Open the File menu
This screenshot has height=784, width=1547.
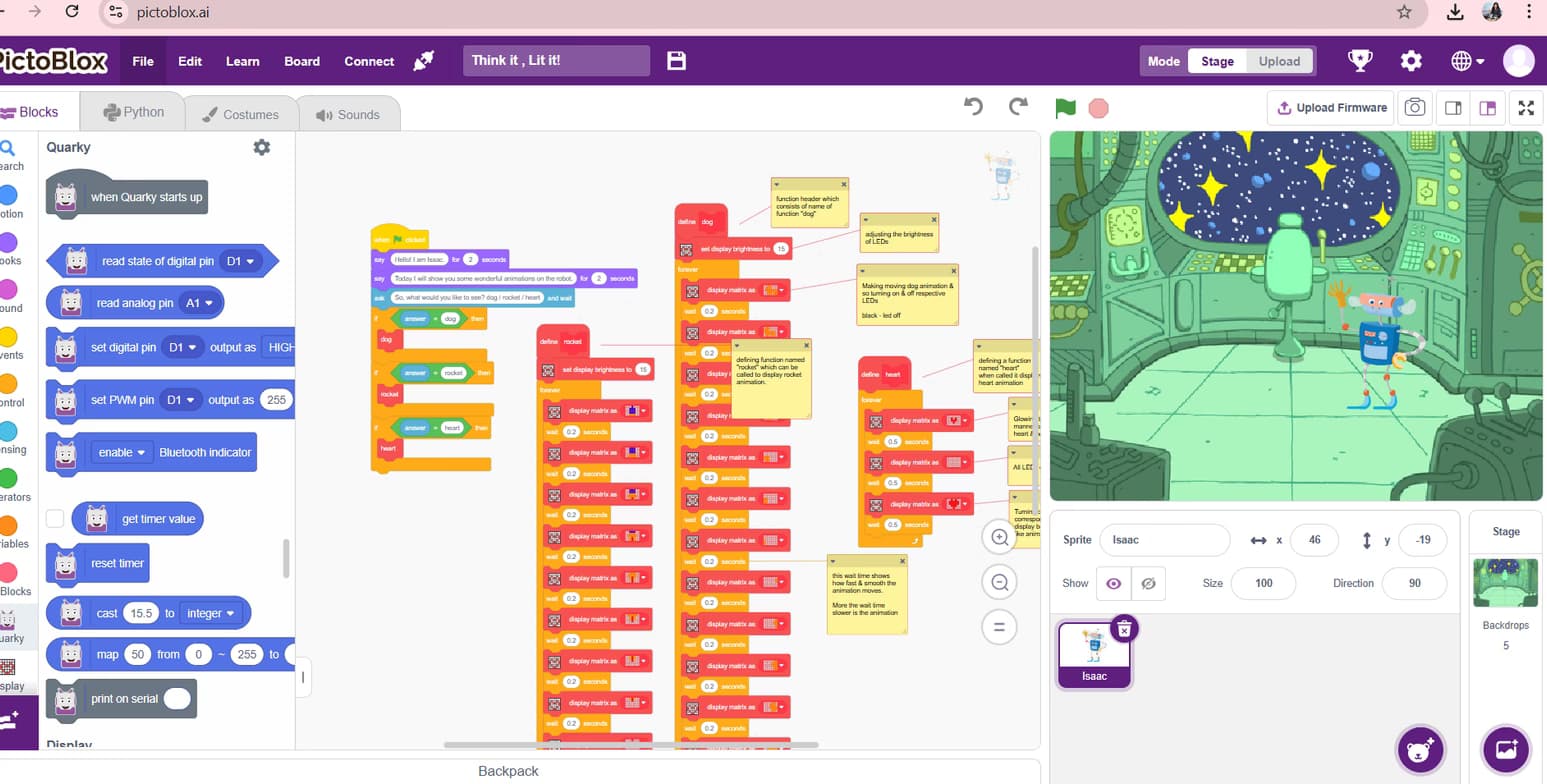pos(143,61)
